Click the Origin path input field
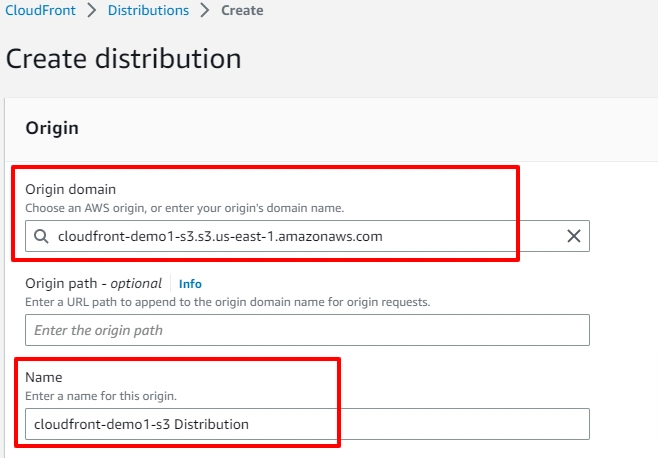Screen dimensions: 658x458 click(x=307, y=330)
